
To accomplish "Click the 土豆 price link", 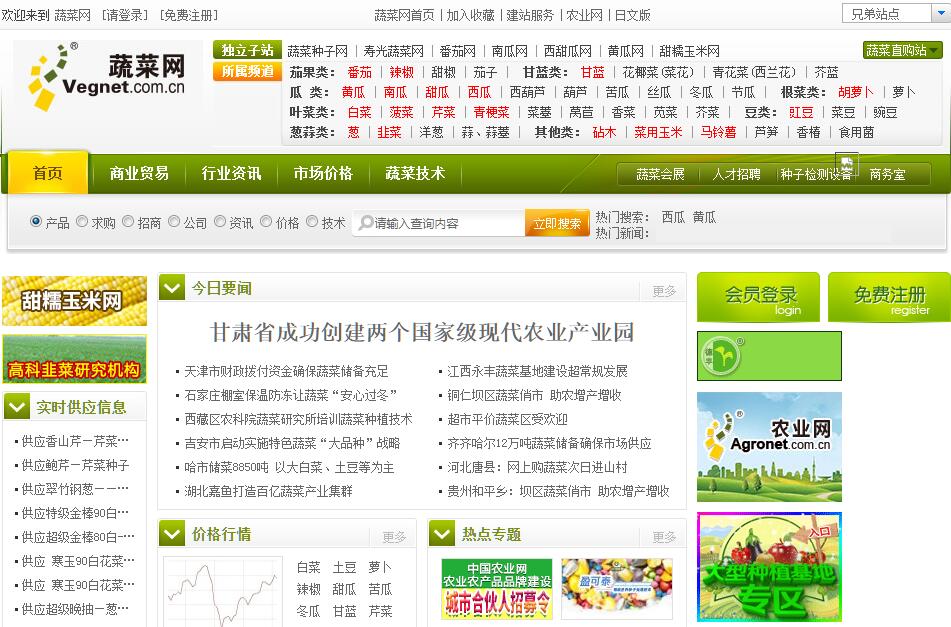I will 344,568.
